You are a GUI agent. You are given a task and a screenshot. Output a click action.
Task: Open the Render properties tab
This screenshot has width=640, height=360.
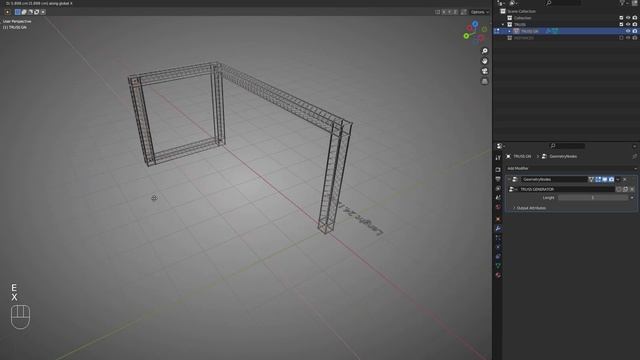point(498,169)
